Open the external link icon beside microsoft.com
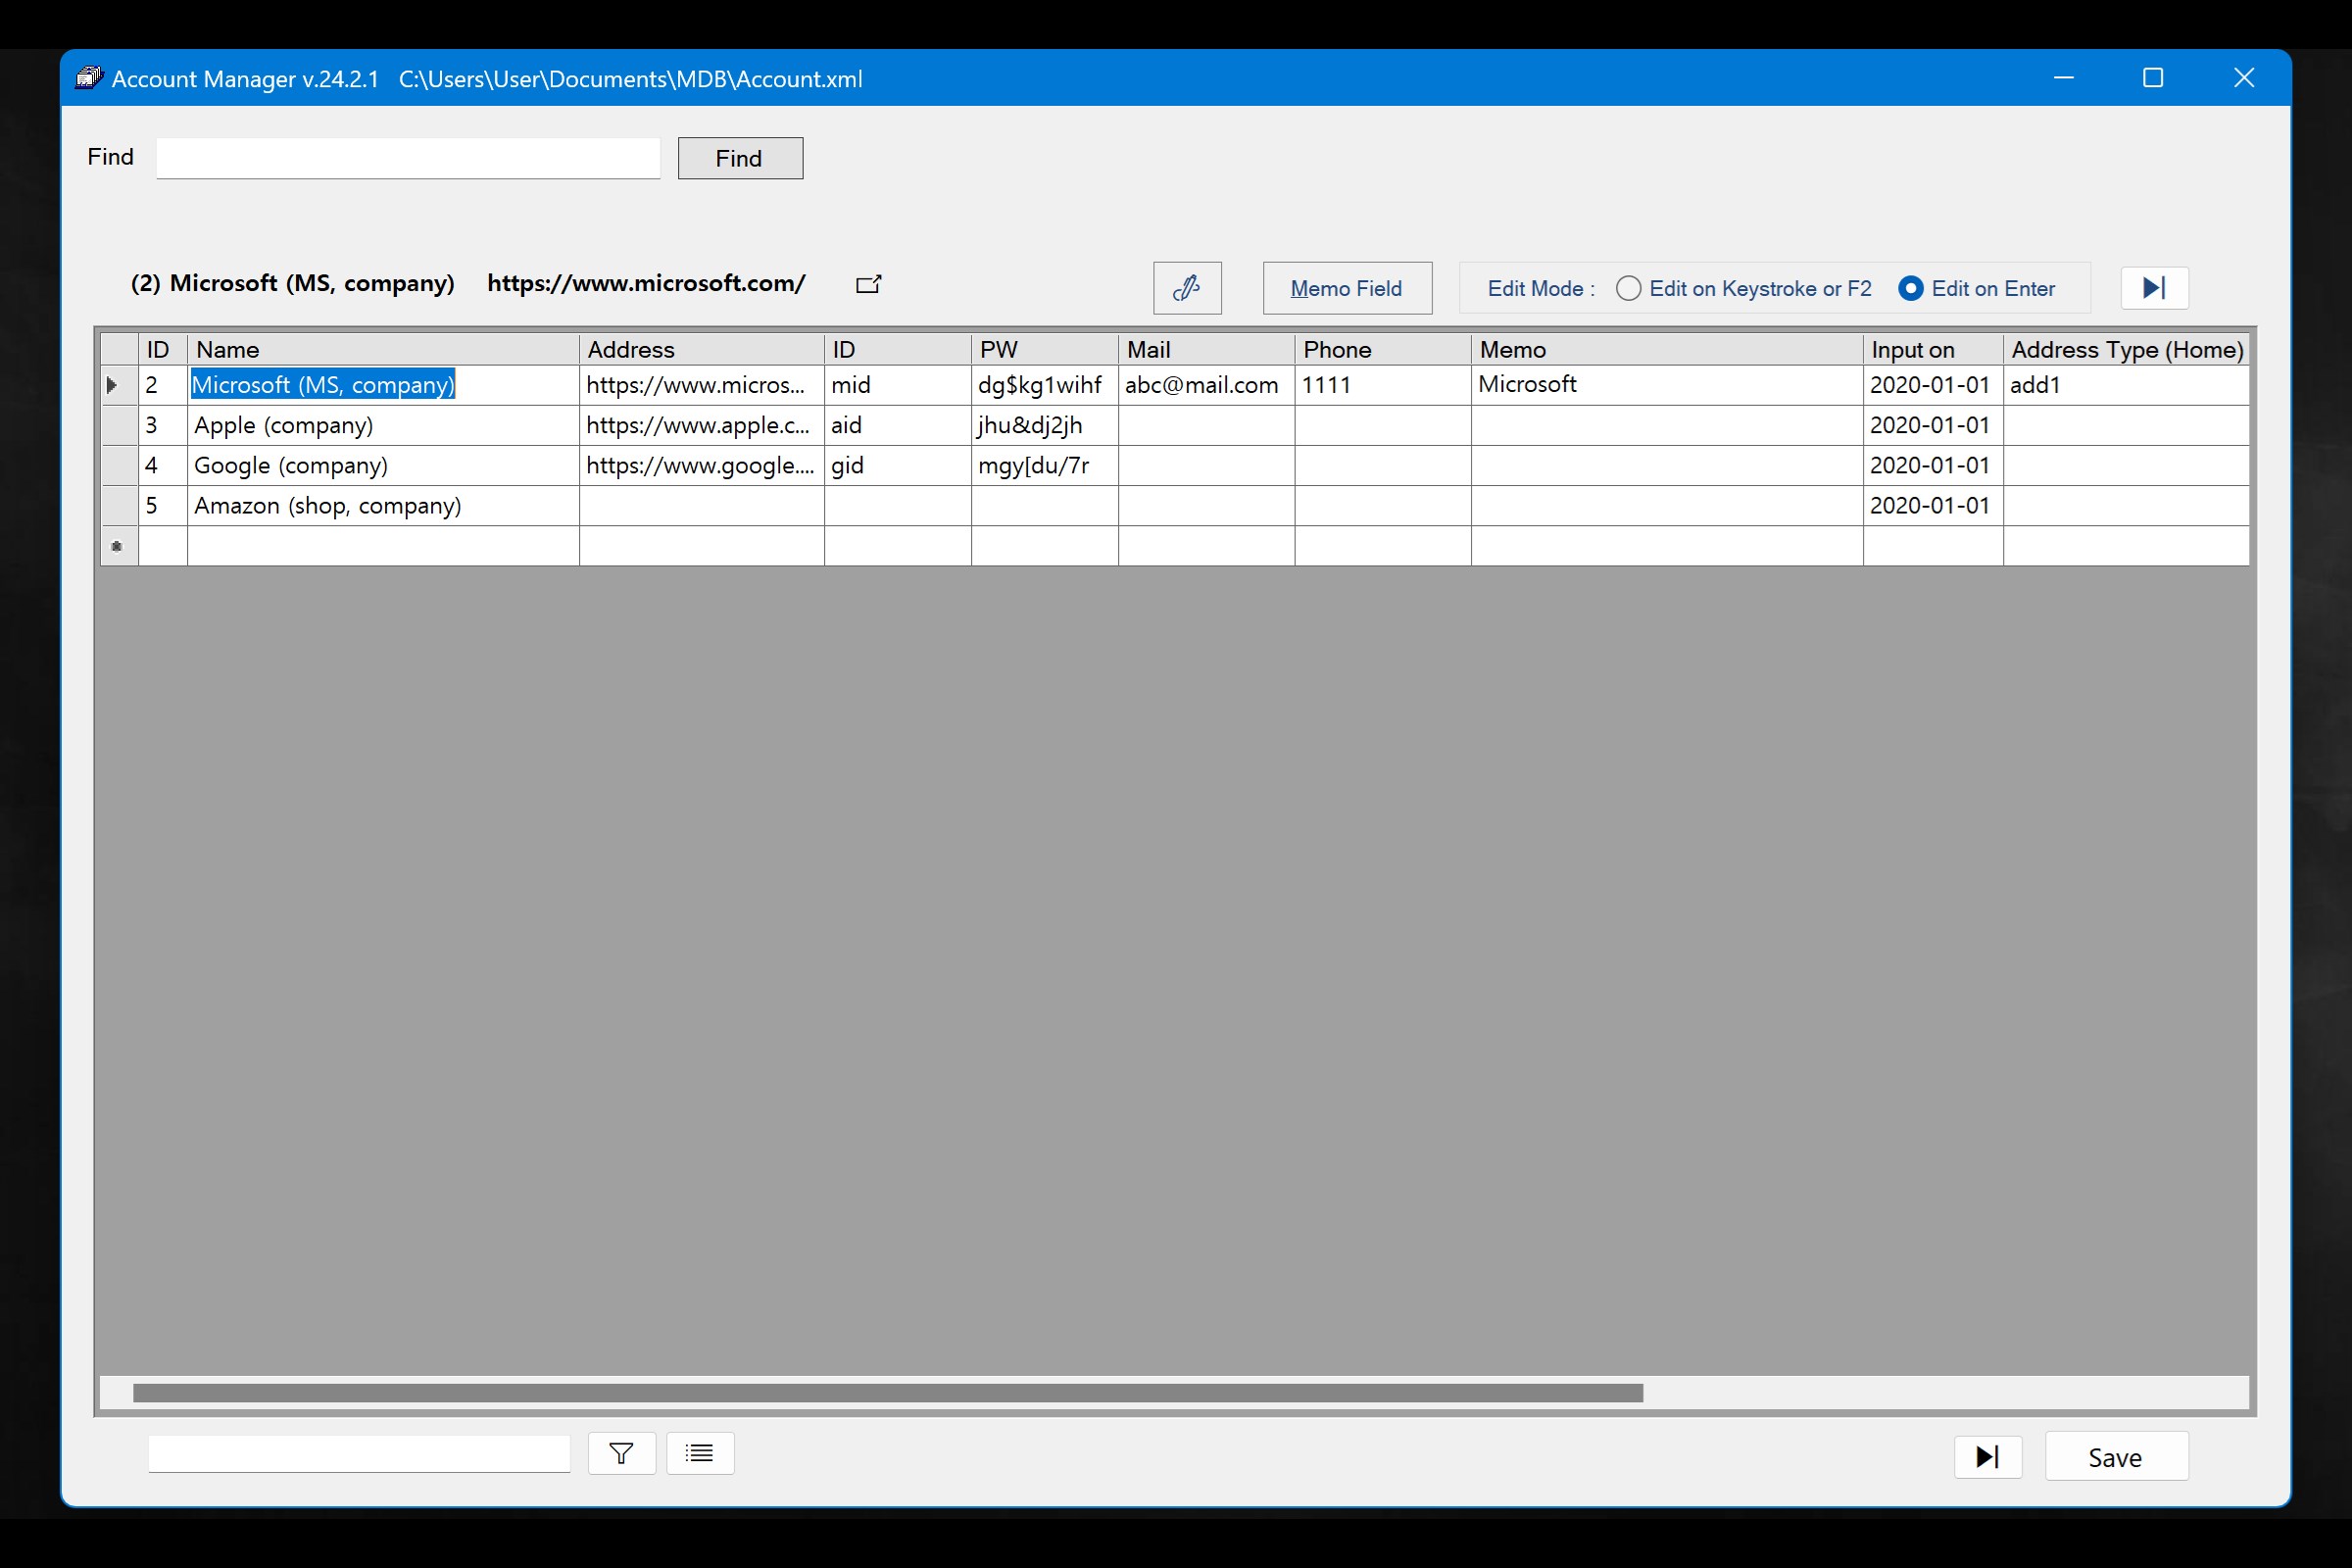2352x1568 pixels. [868, 284]
